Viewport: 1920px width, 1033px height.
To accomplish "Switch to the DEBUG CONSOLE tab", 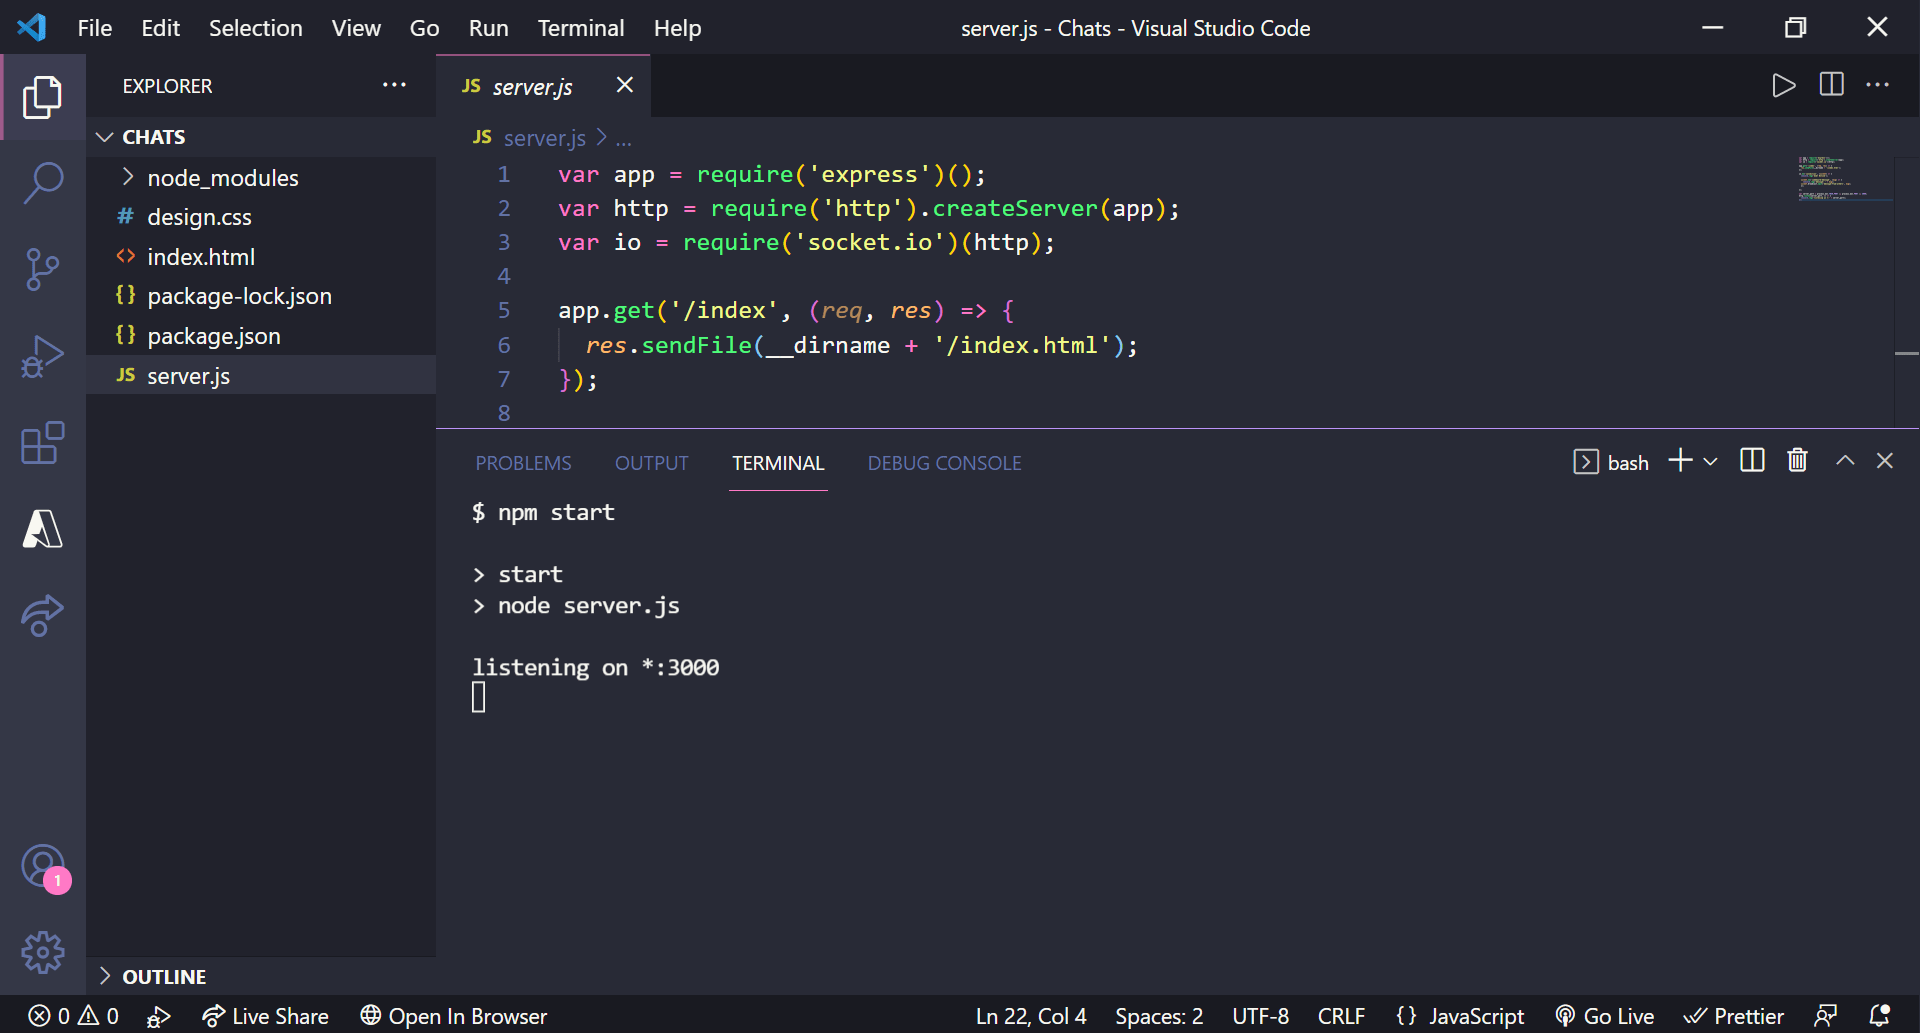I will 945,463.
